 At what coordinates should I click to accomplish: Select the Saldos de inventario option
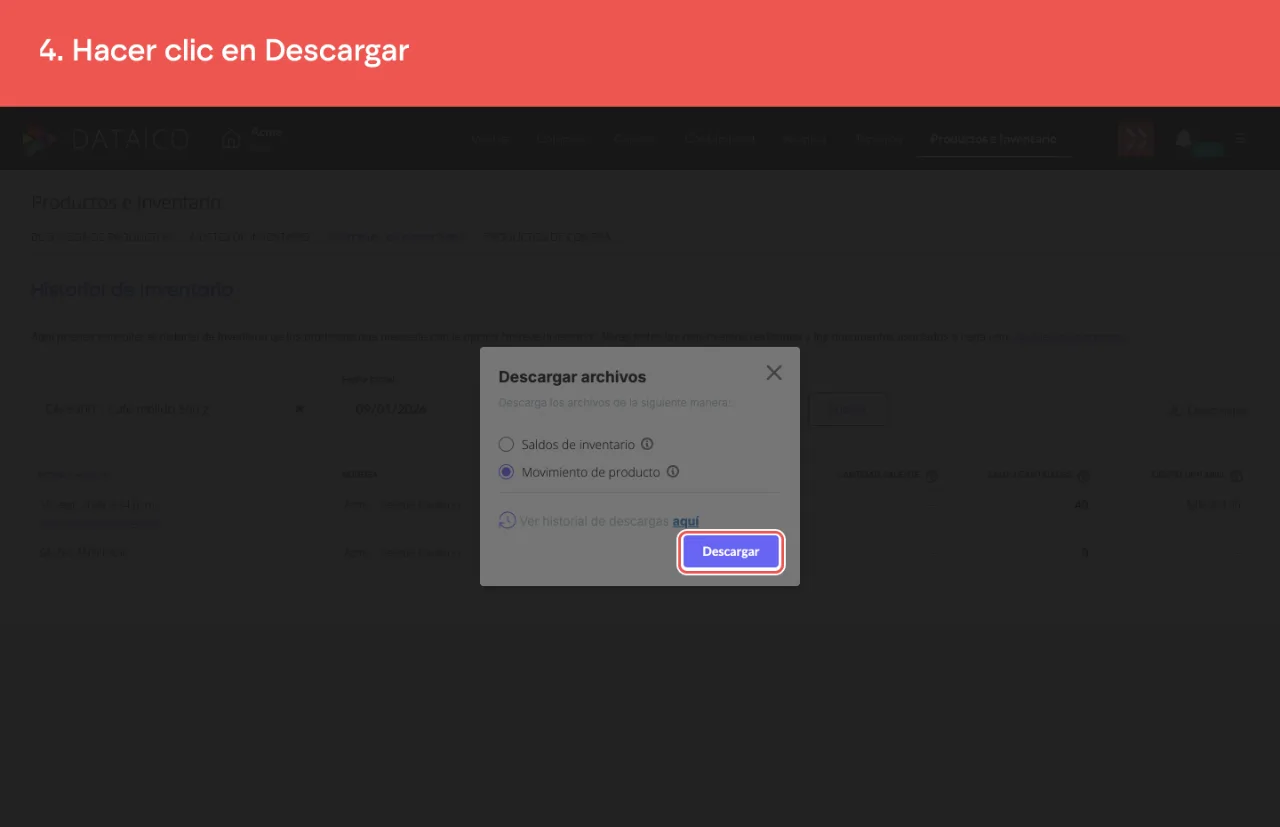point(506,444)
